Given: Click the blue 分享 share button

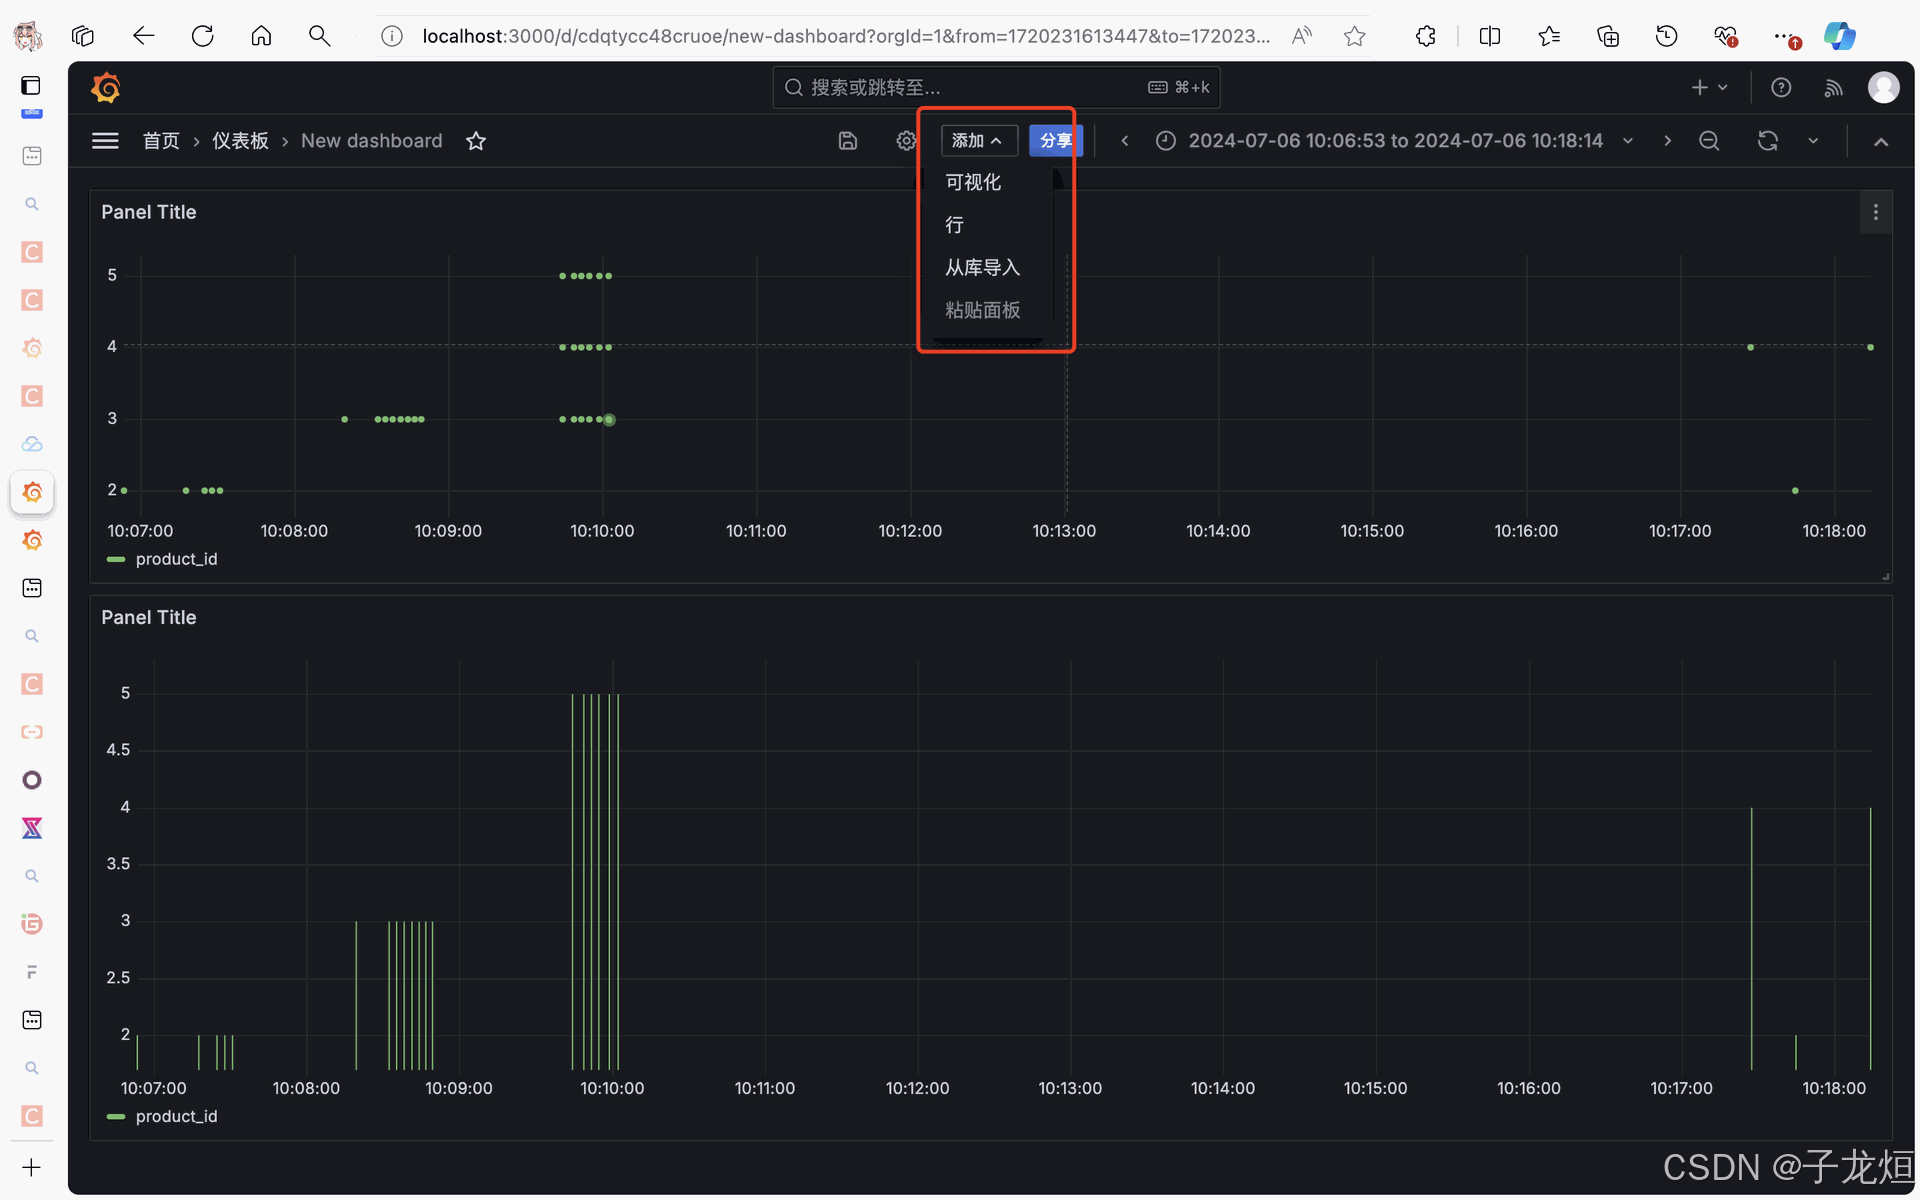Looking at the screenshot, I should 1055,141.
